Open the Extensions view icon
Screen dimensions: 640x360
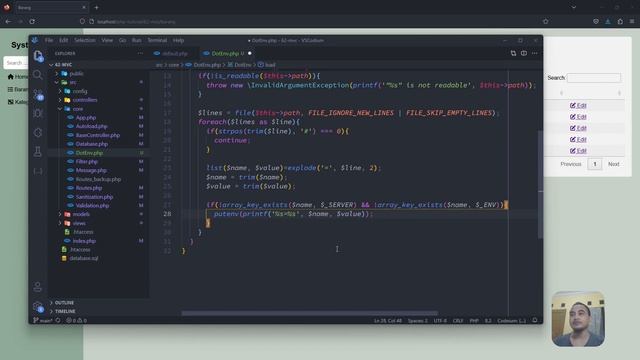coord(38,133)
